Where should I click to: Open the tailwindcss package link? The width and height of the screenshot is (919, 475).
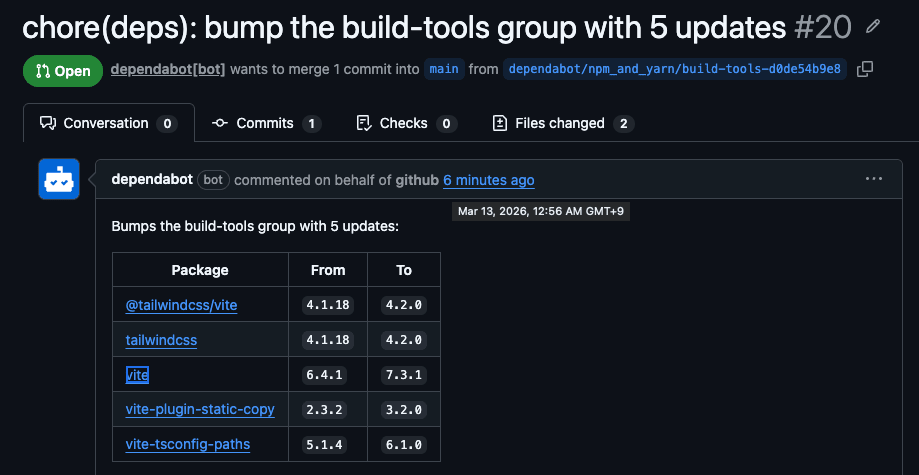click(161, 340)
